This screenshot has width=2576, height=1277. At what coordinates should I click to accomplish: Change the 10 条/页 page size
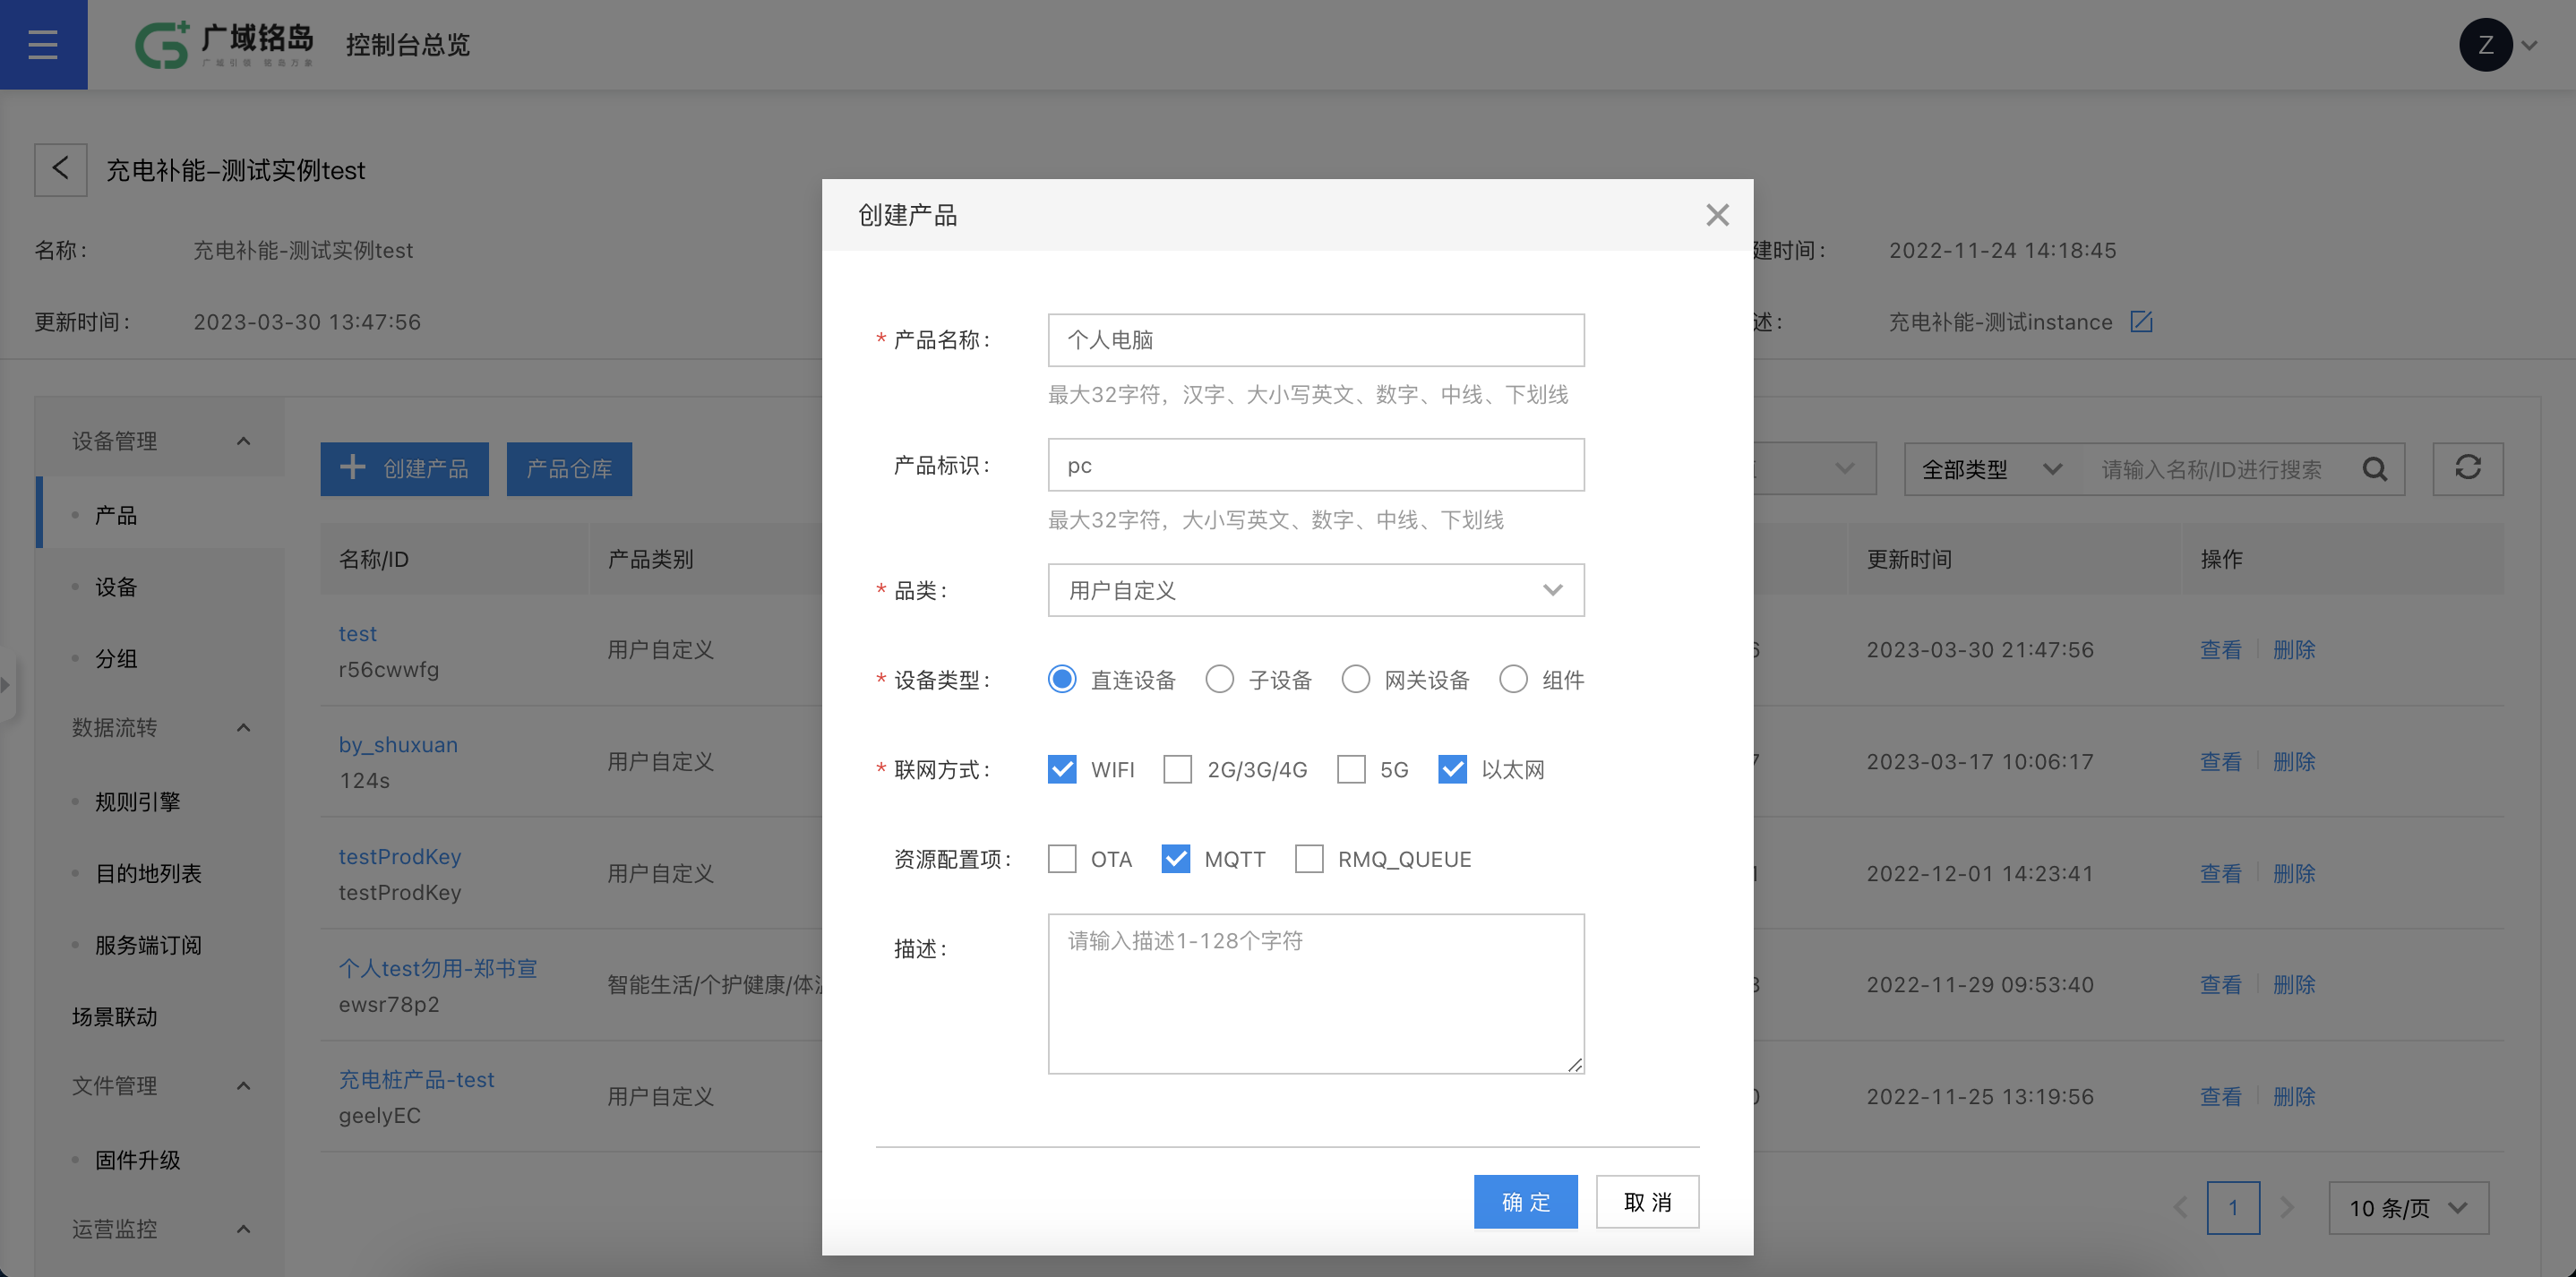pyautogui.click(x=2408, y=1207)
